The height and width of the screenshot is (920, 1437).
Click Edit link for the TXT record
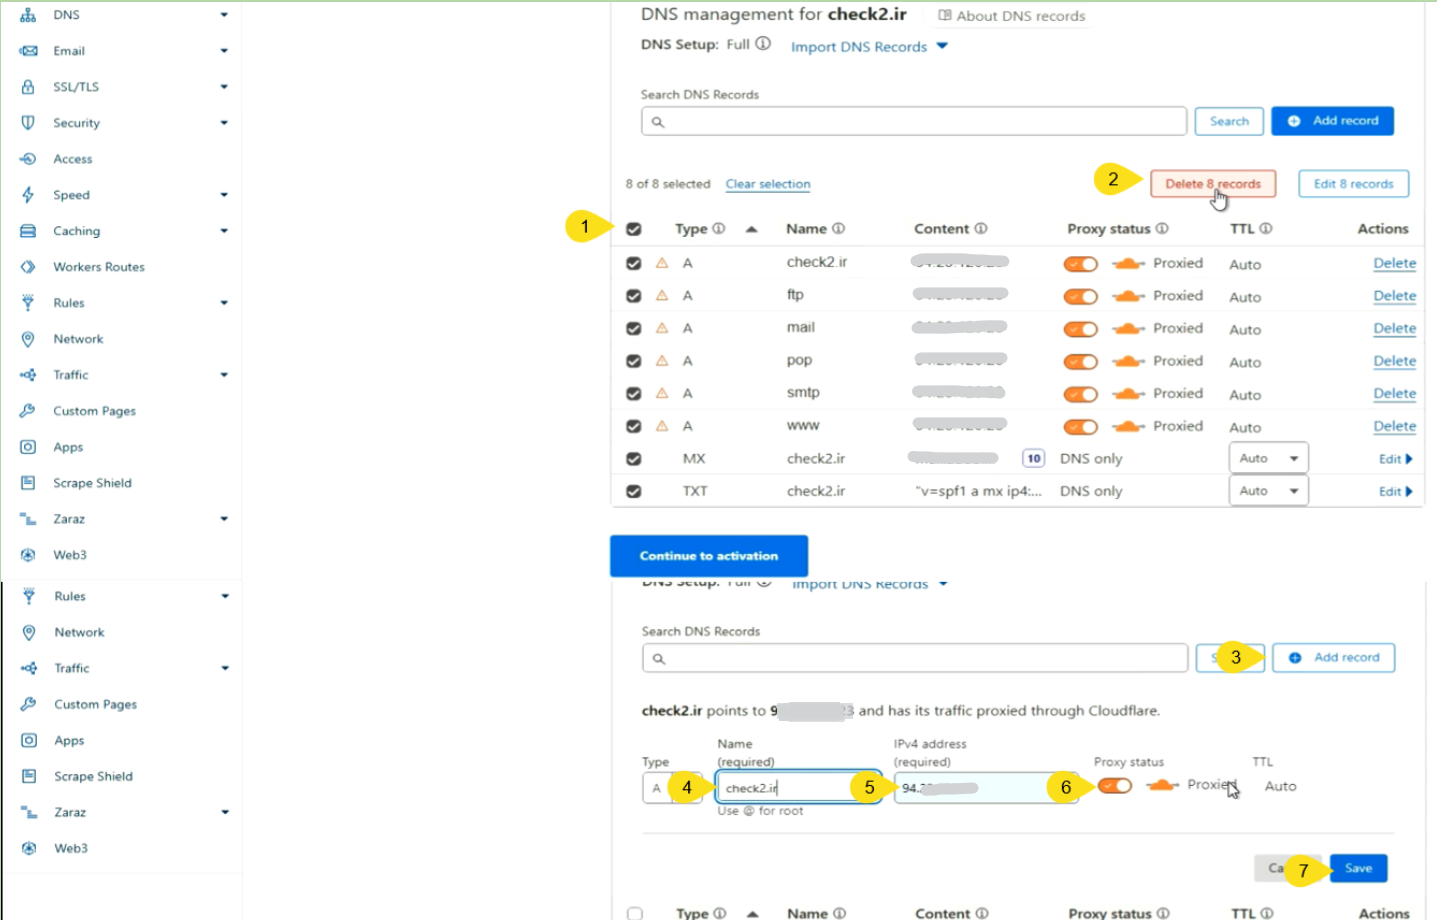[x=1396, y=492]
